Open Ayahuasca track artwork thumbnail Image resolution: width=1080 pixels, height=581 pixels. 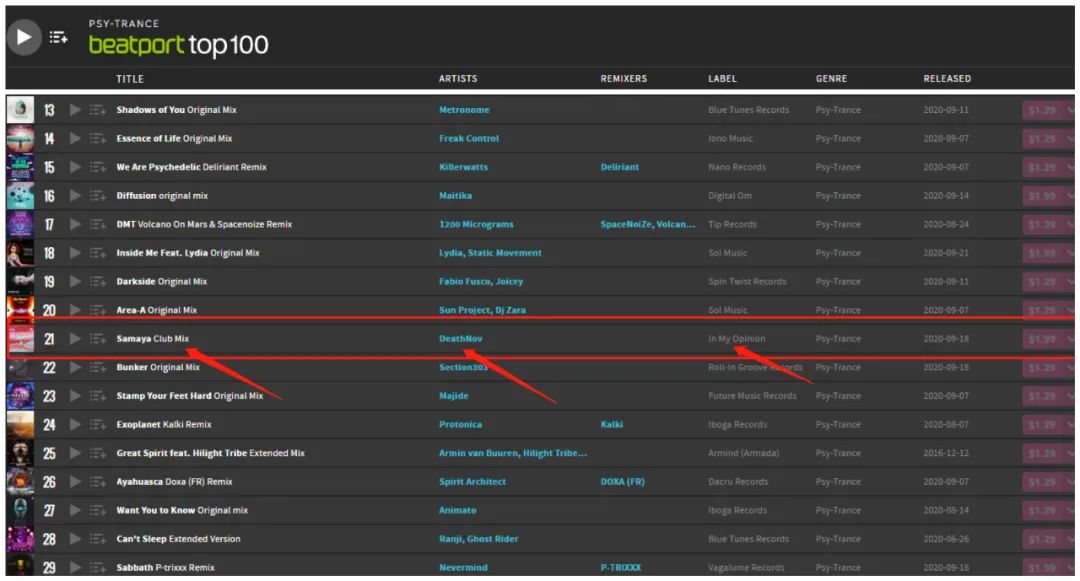click(20, 482)
